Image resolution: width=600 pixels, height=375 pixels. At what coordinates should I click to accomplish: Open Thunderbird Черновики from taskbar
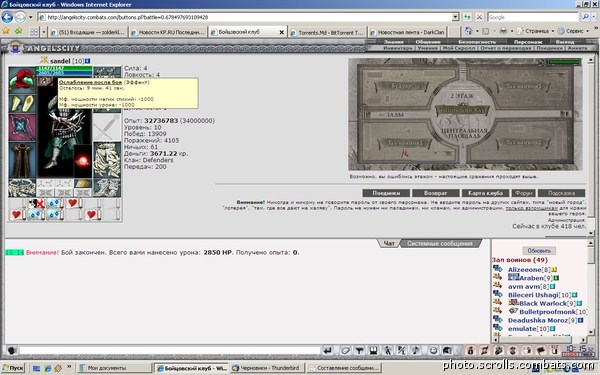click(x=267, y=368)
